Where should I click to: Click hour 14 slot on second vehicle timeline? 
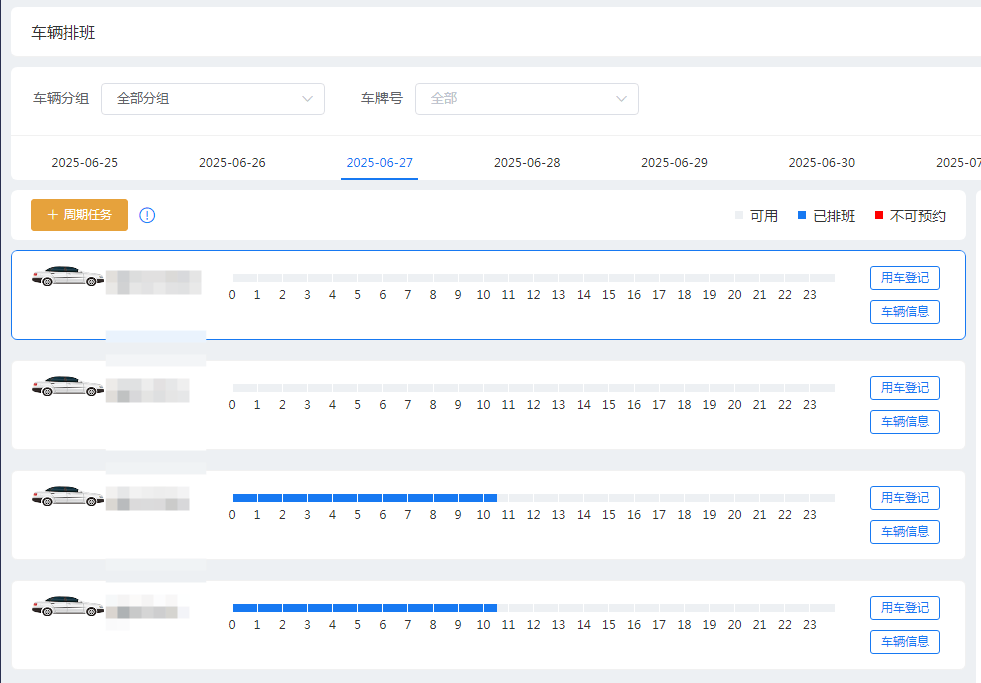coord(596,388)
